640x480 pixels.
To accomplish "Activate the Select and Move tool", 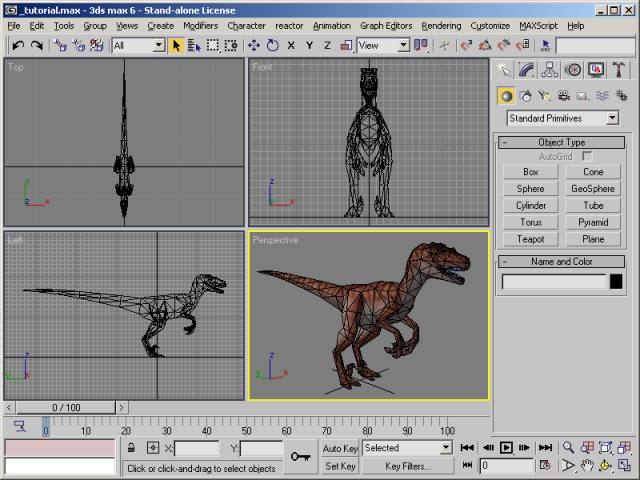I will coord(253,45).
